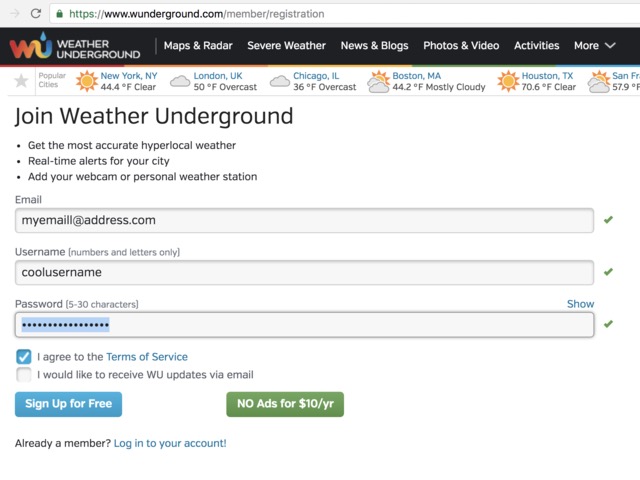The height and width of the screenshot is (480, 640).
Task: Click Log in to your account link
Action: [170, 443]
